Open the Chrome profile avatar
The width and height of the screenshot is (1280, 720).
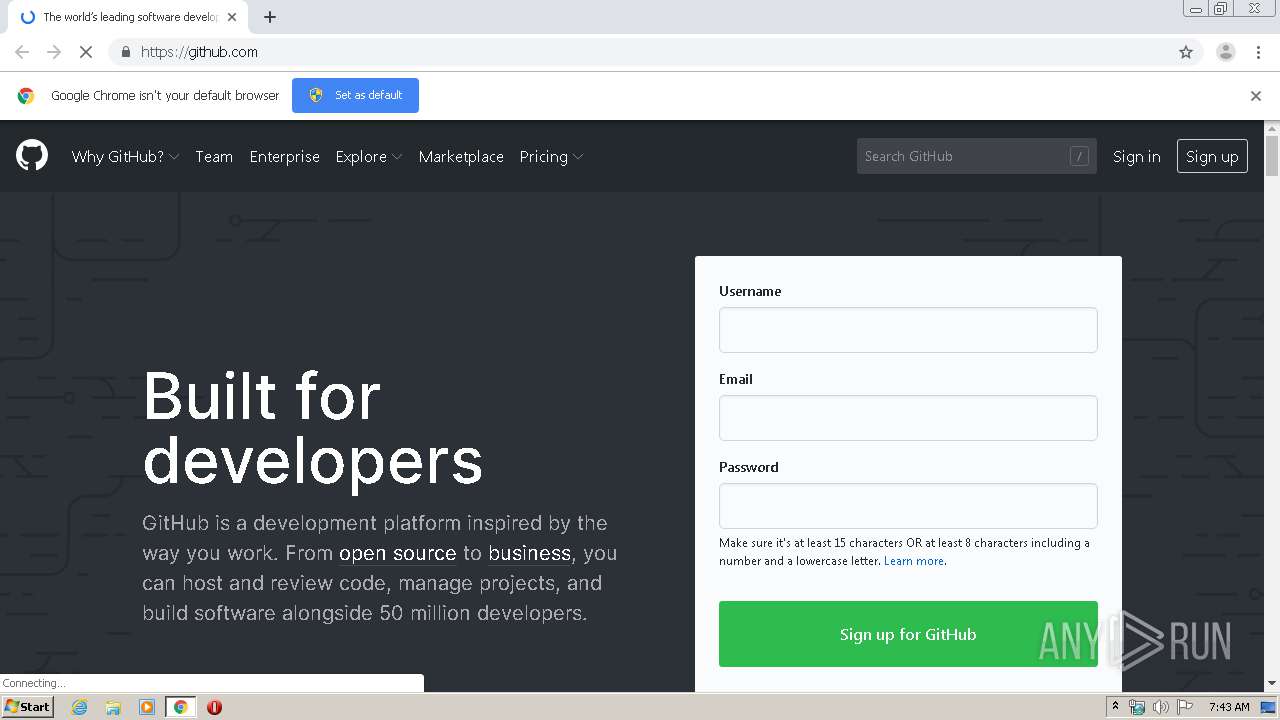[1226, 52]
